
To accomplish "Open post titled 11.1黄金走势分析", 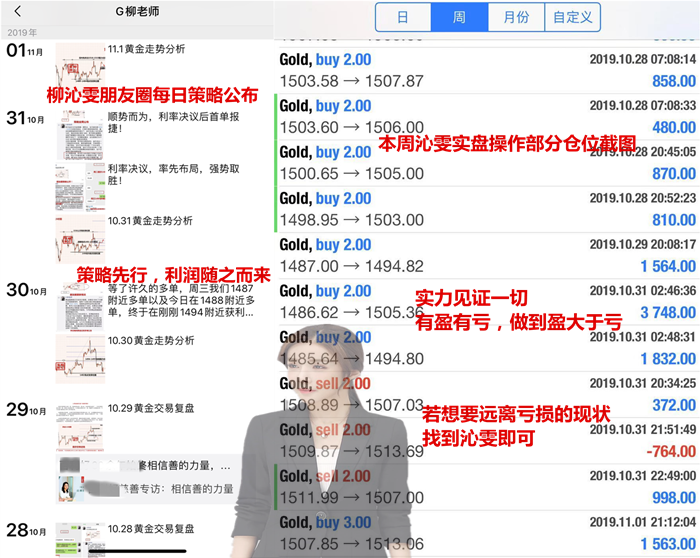I will click(x=146, y=49).
